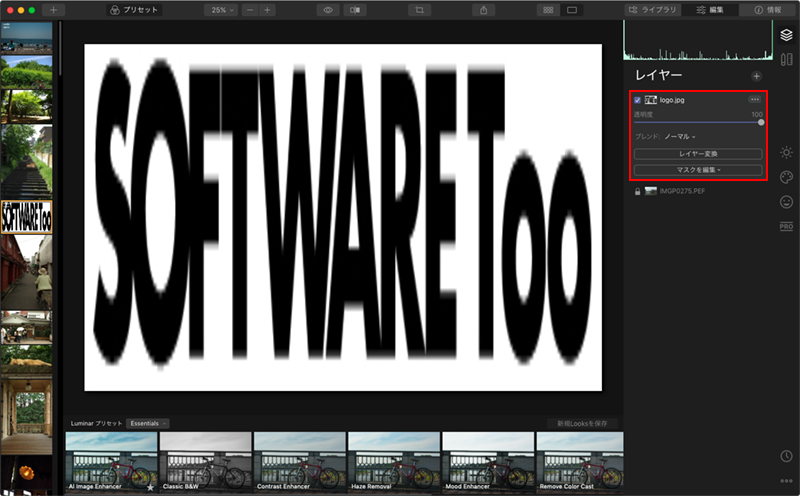Select the stone stairway filmstrip thumbnail
The width and height of the screenshot is (800, 496).
(27, 161)
